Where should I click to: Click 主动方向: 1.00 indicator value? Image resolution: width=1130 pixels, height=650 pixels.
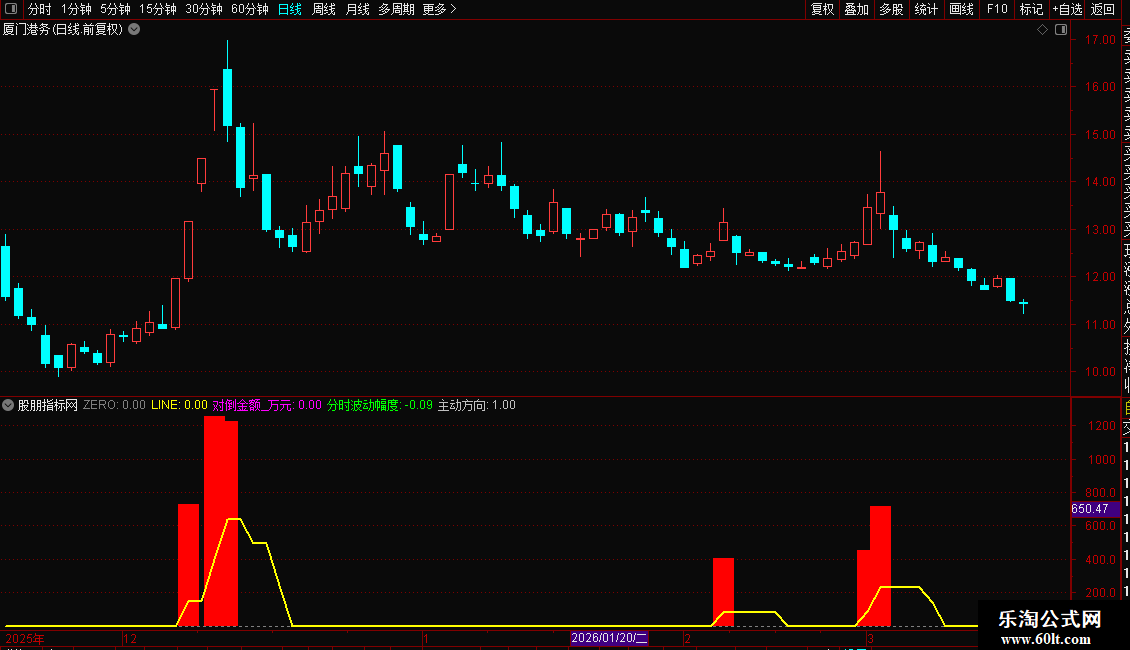point(477,405)
